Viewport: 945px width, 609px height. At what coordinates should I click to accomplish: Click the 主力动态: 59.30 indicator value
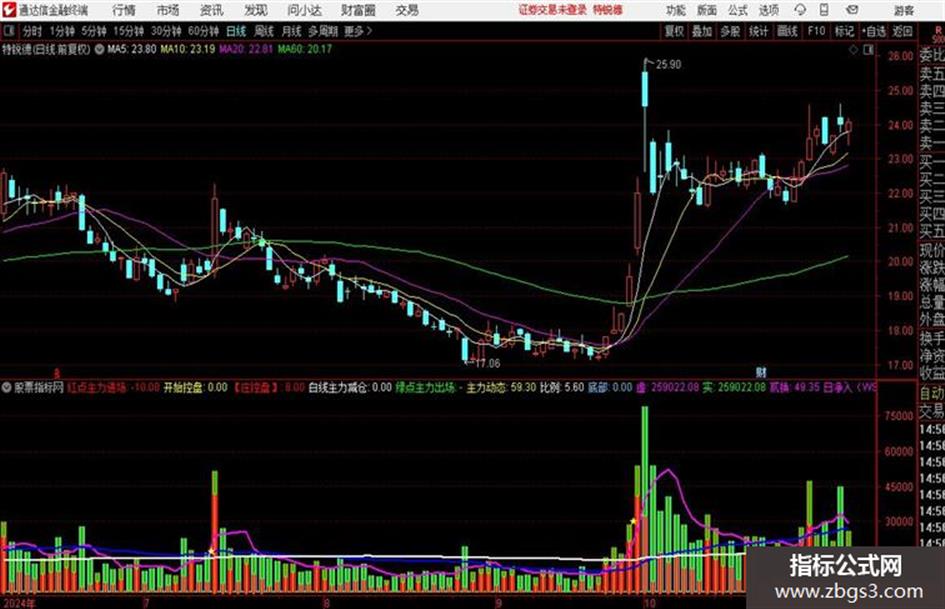pyautogui.click(x=501, y=388)
